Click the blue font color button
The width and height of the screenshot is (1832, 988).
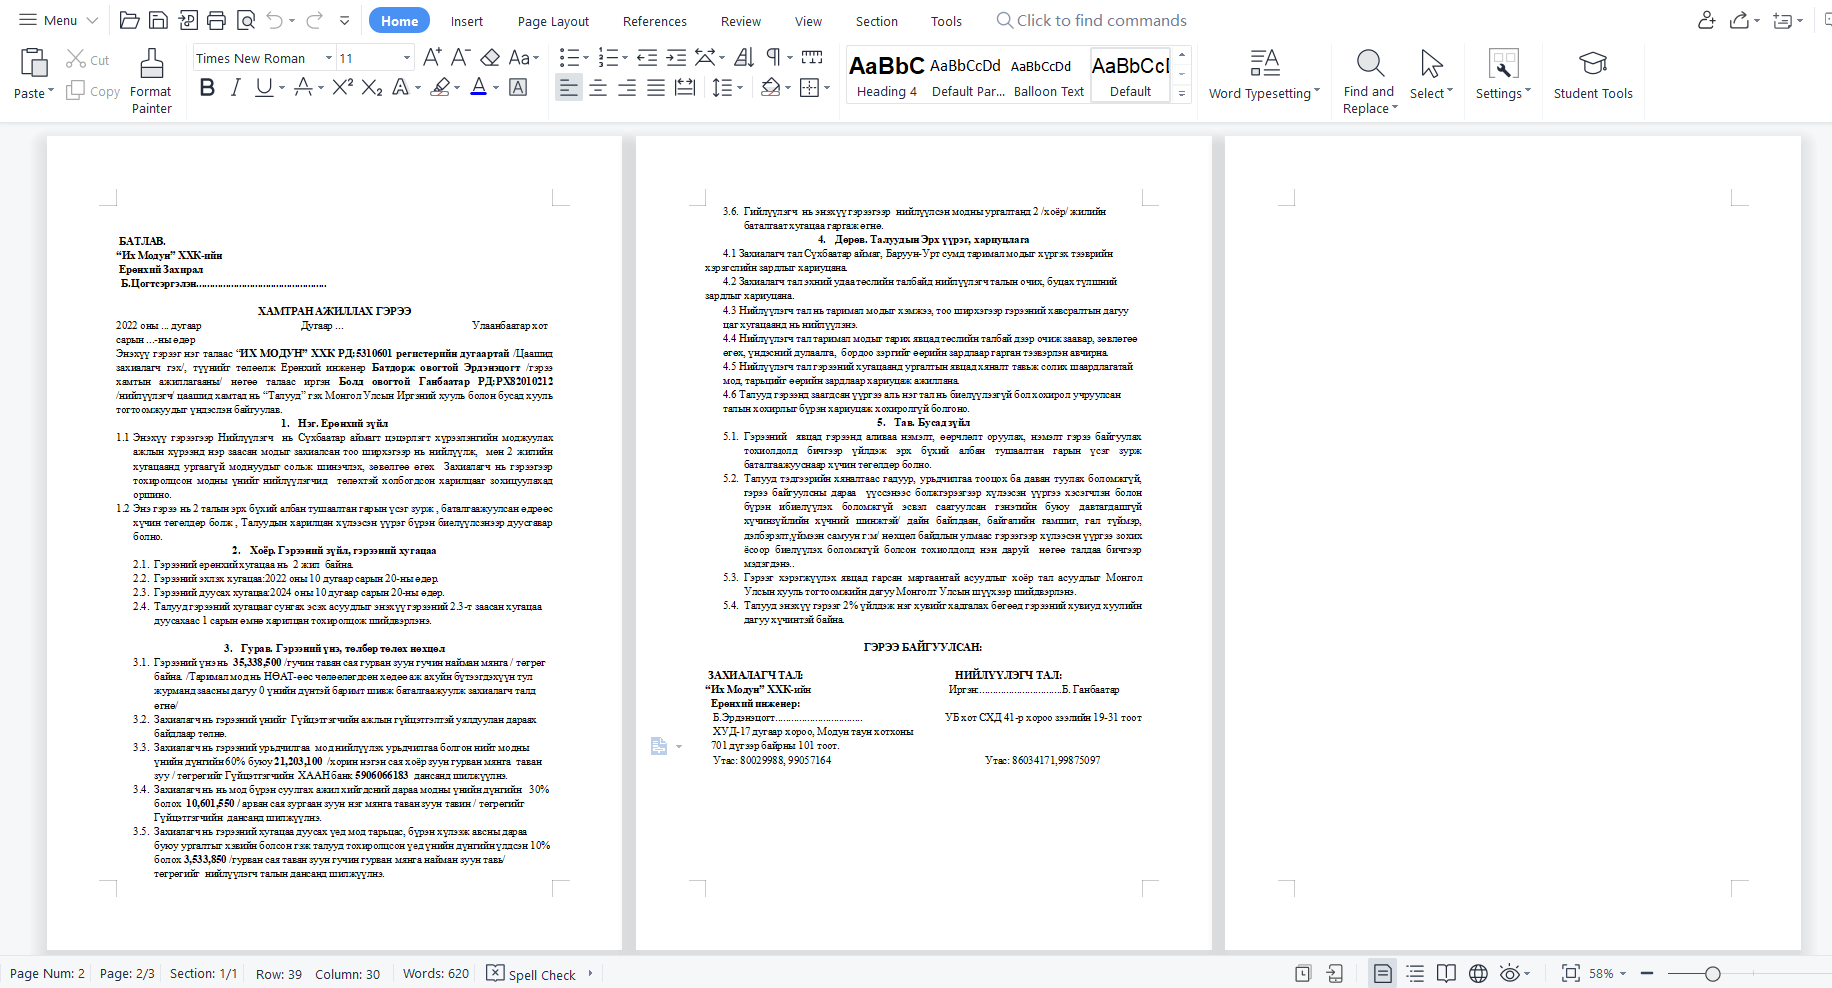click(x=479, y=88)
